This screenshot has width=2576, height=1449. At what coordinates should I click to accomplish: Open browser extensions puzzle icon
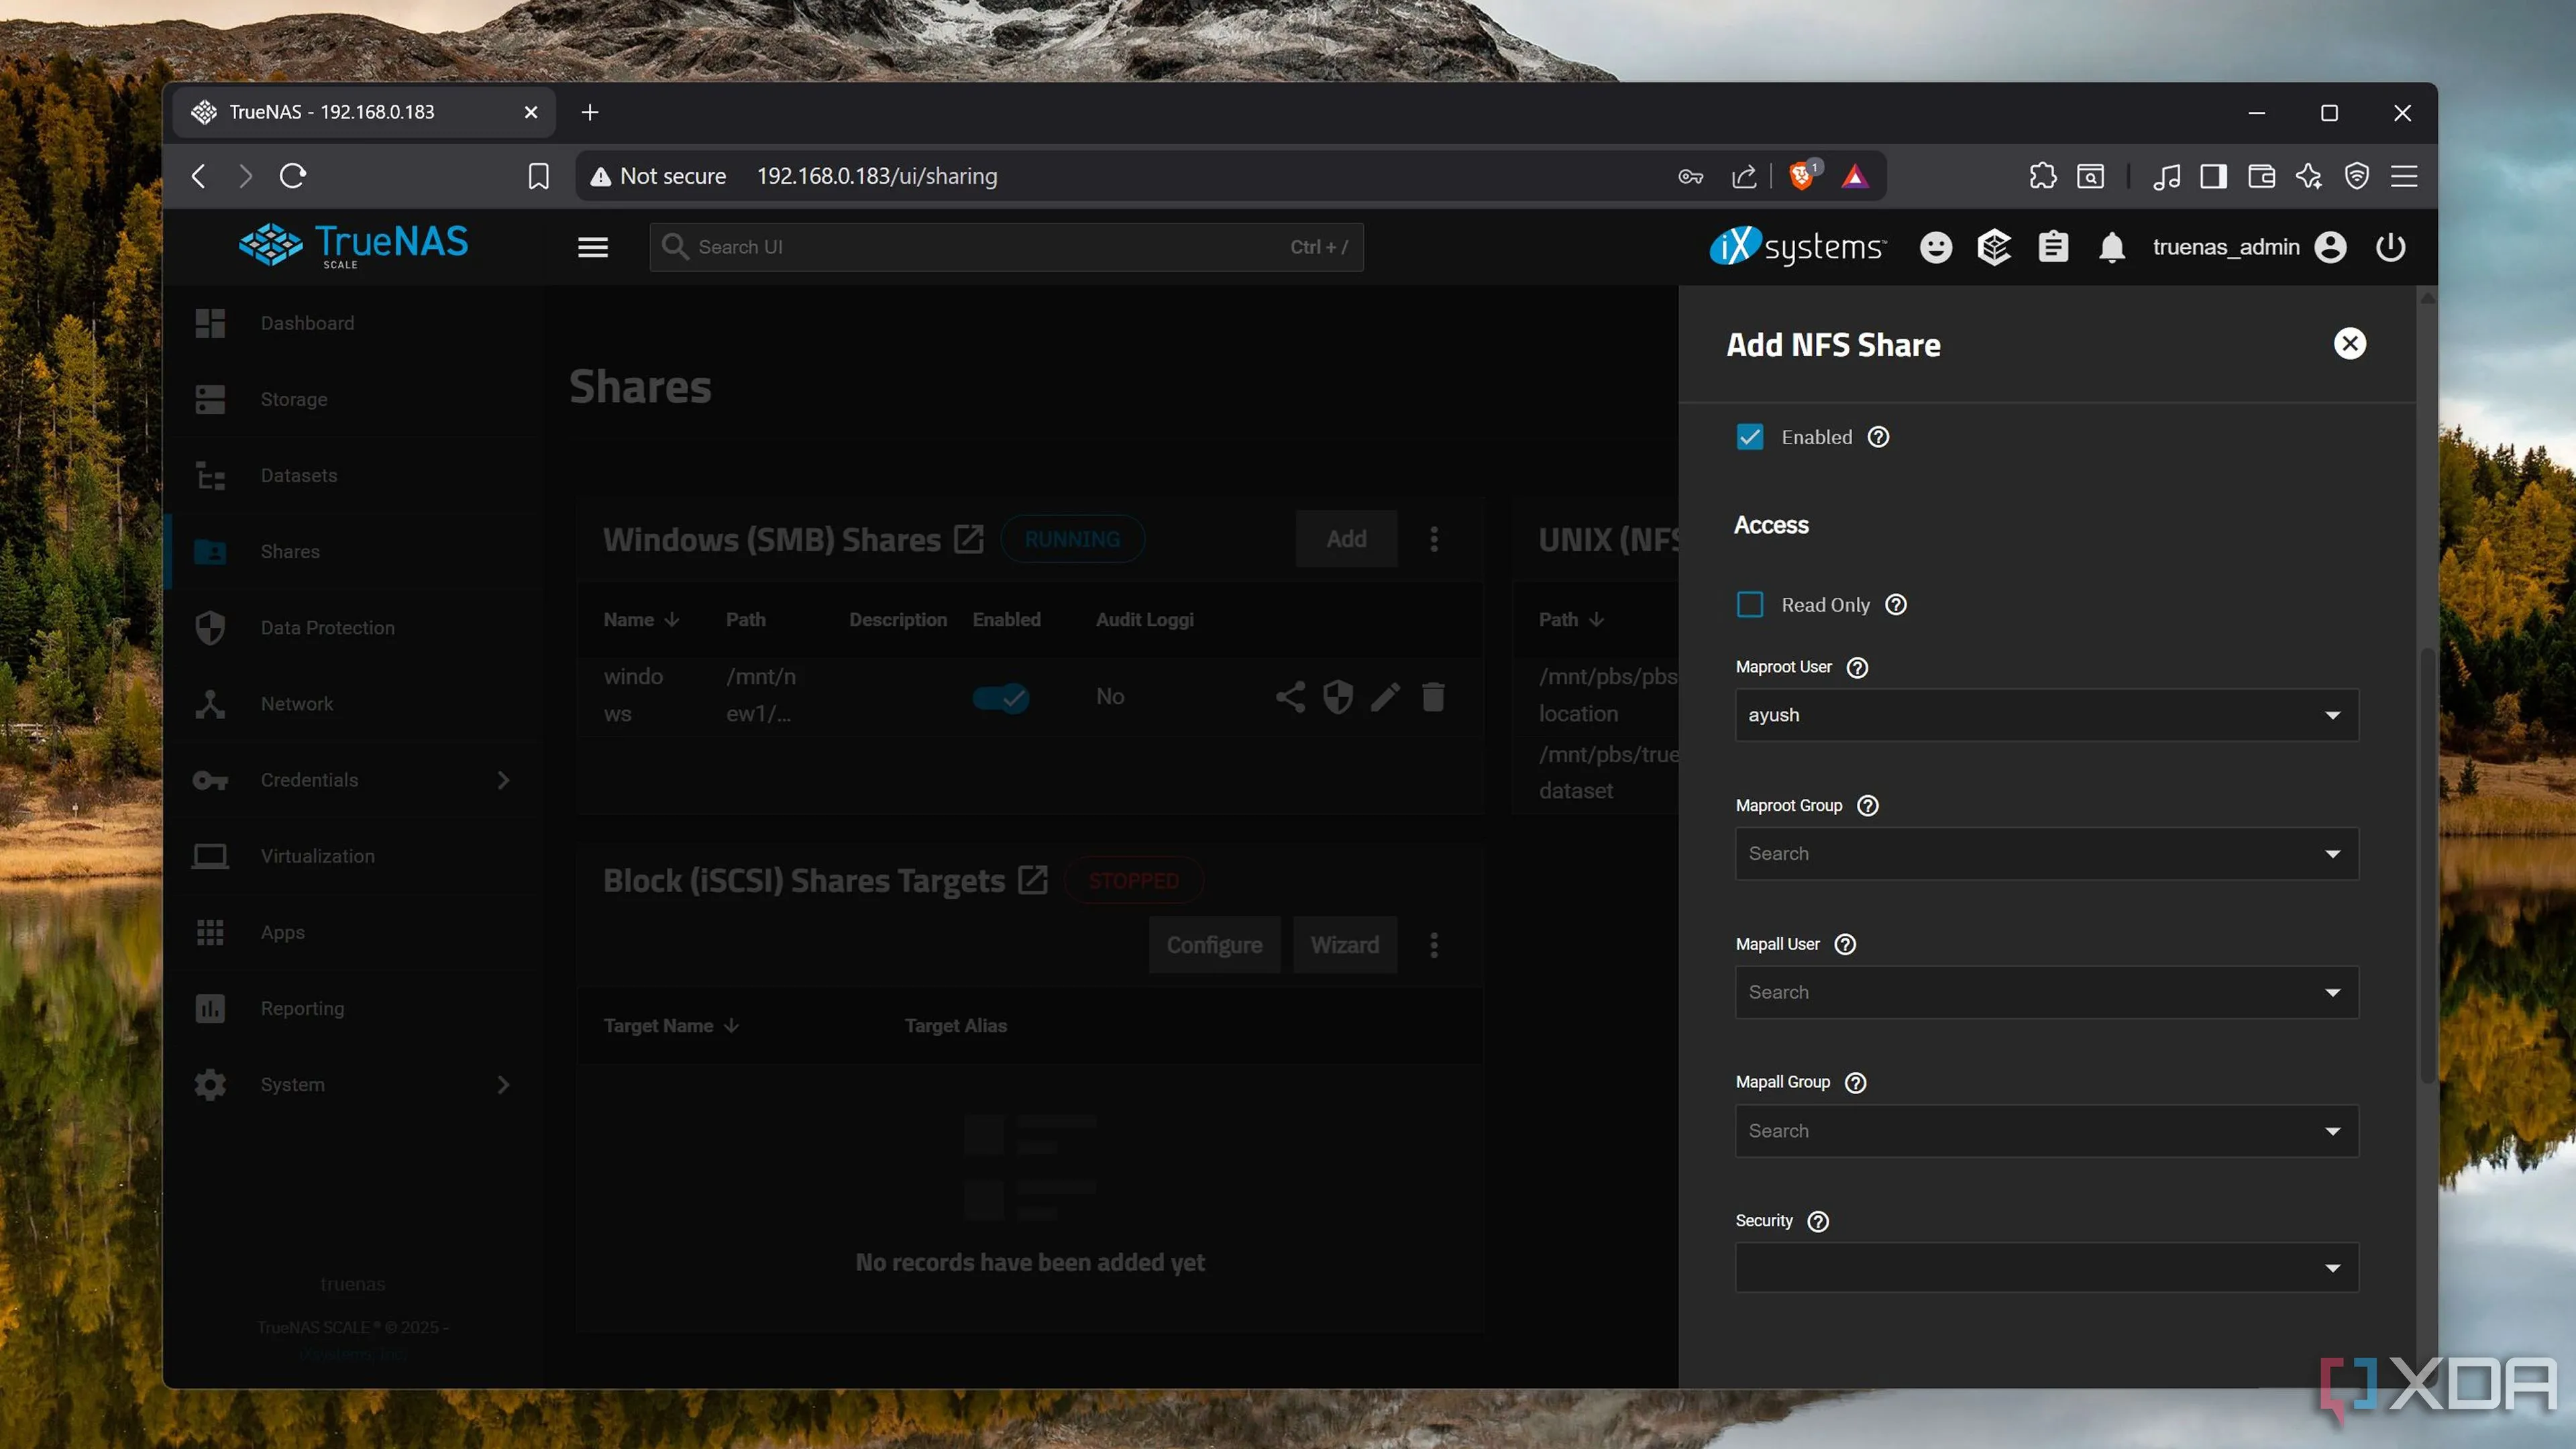pos(2042,176)
